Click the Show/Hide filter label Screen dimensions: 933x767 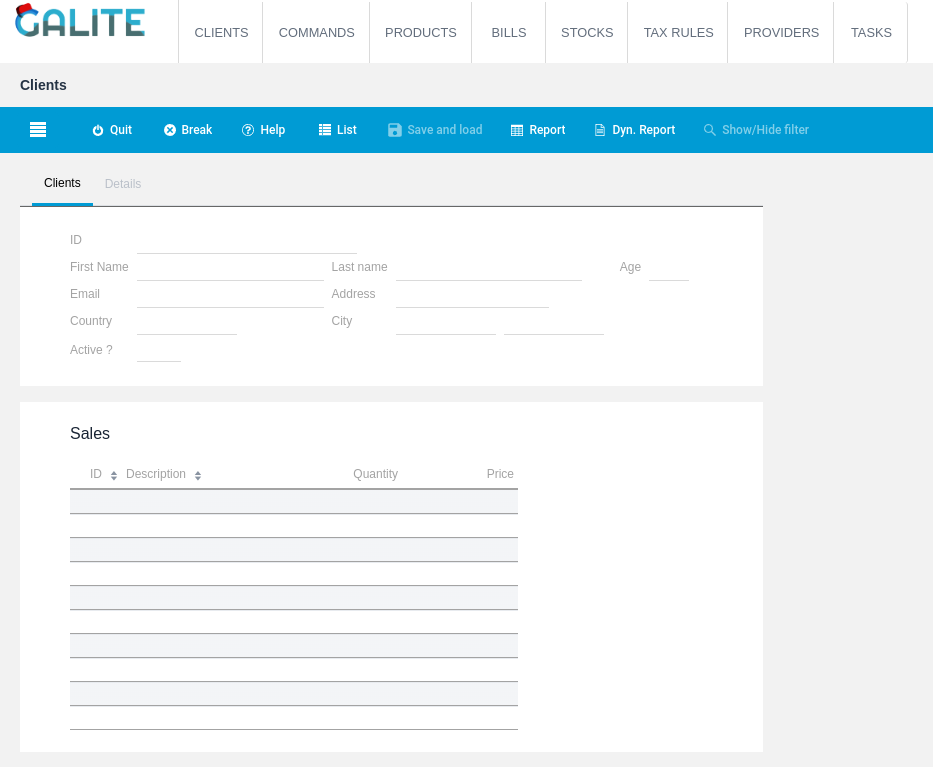[x=766, y=130]
